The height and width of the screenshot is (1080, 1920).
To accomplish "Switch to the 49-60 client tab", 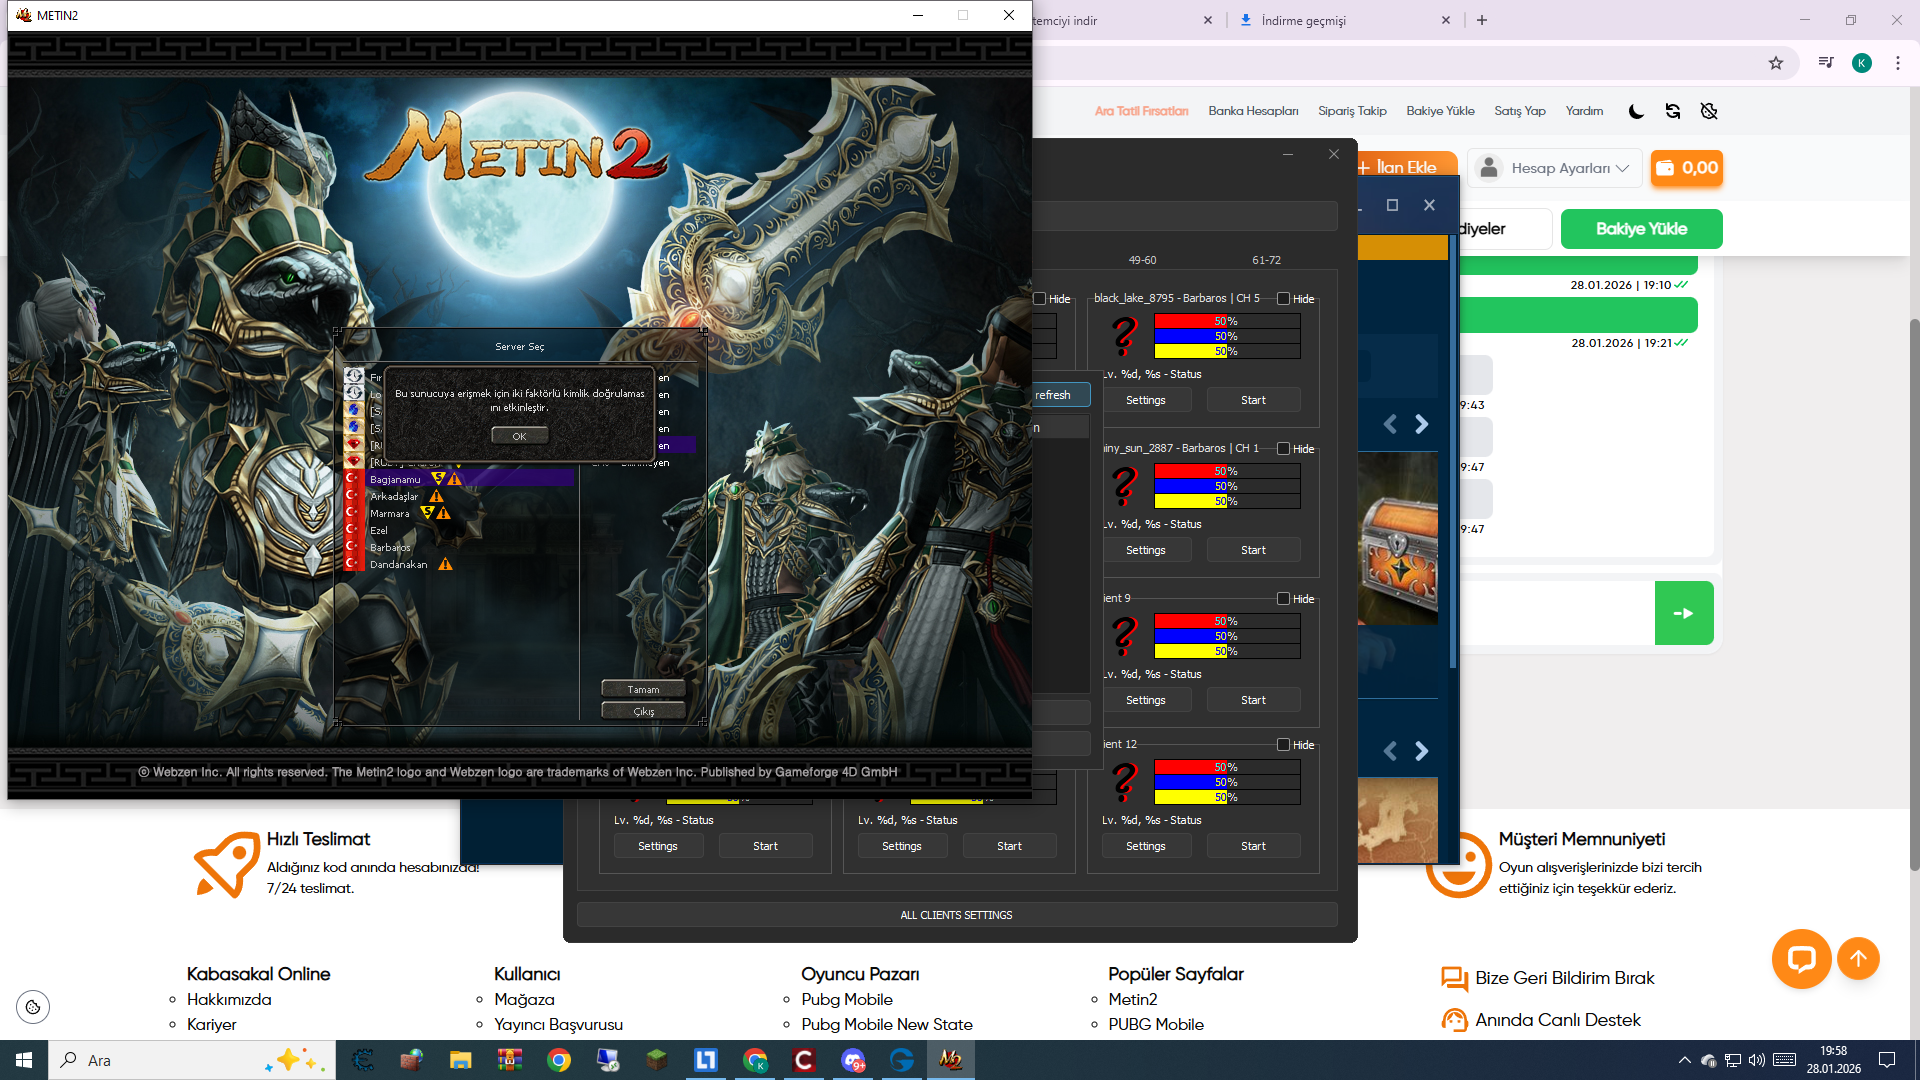I will 1142,260.
